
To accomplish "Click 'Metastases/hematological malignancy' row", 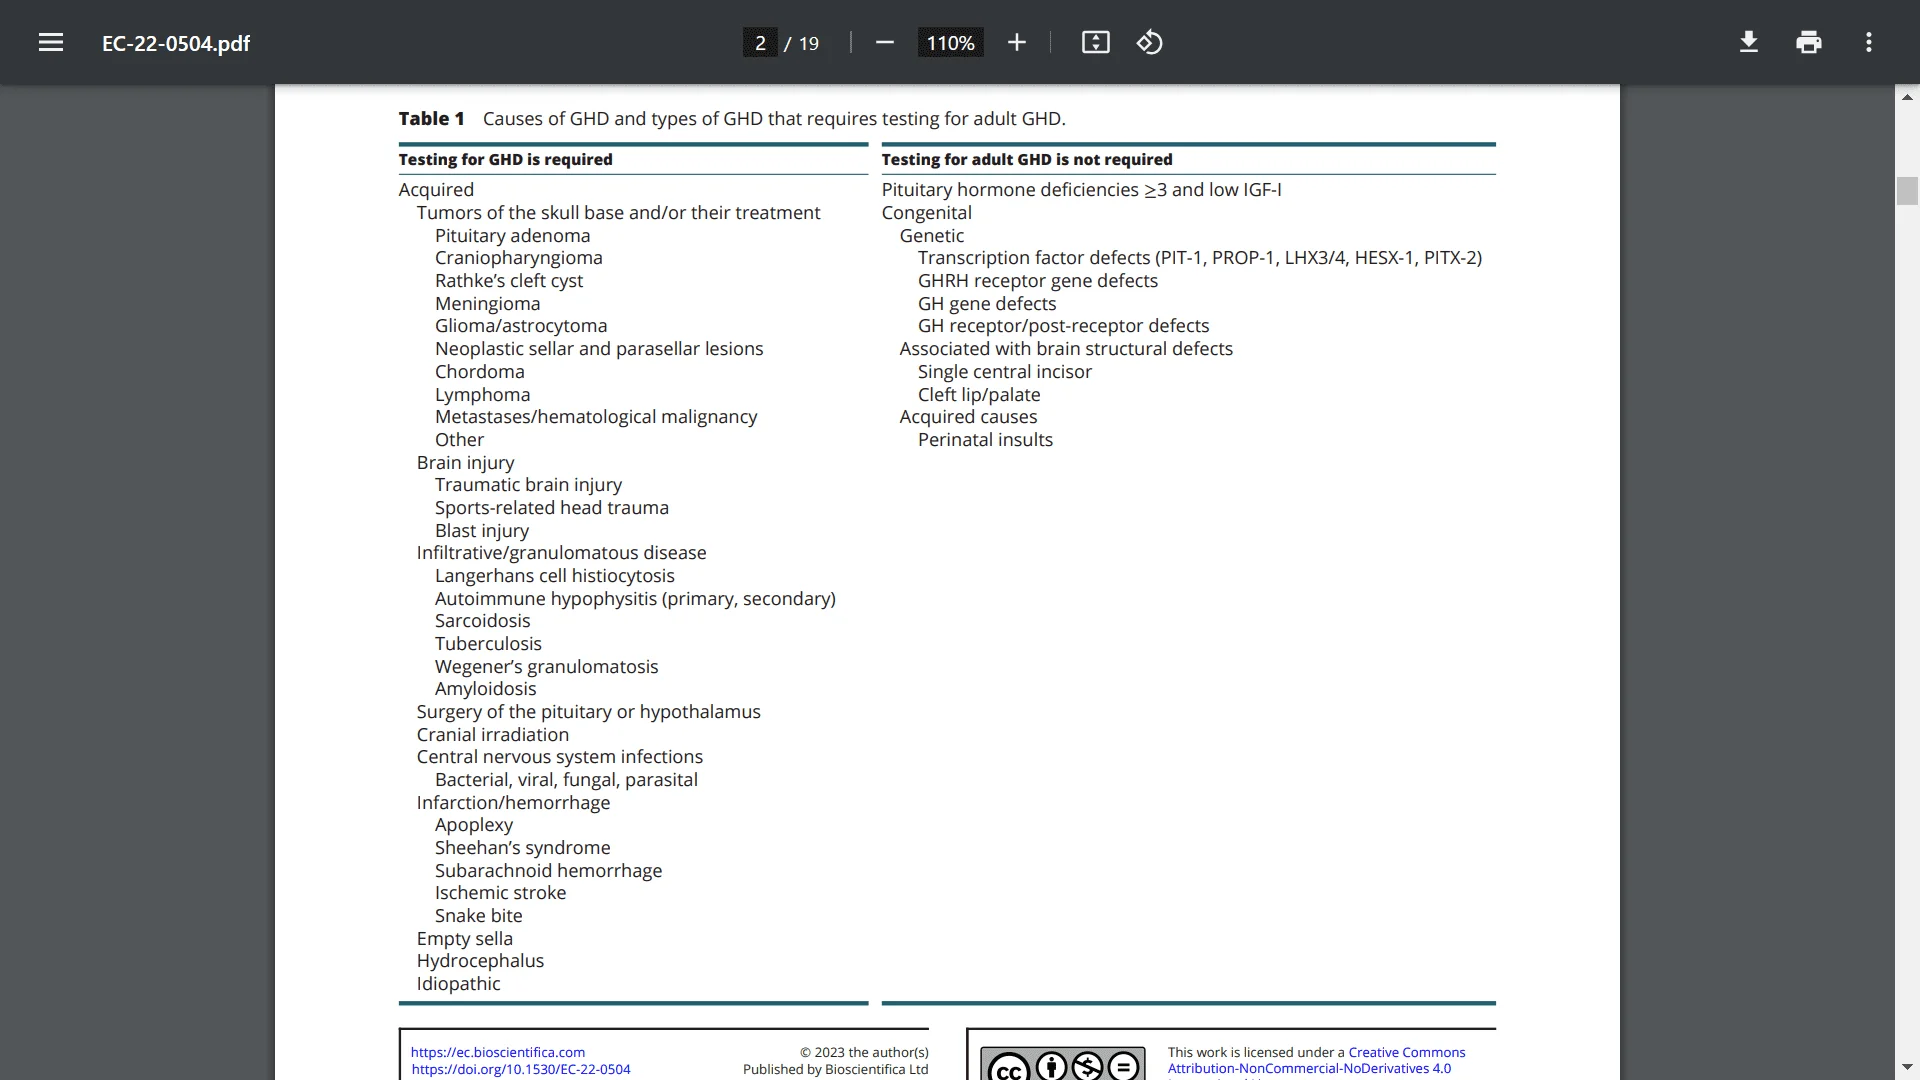I will 595,416.
